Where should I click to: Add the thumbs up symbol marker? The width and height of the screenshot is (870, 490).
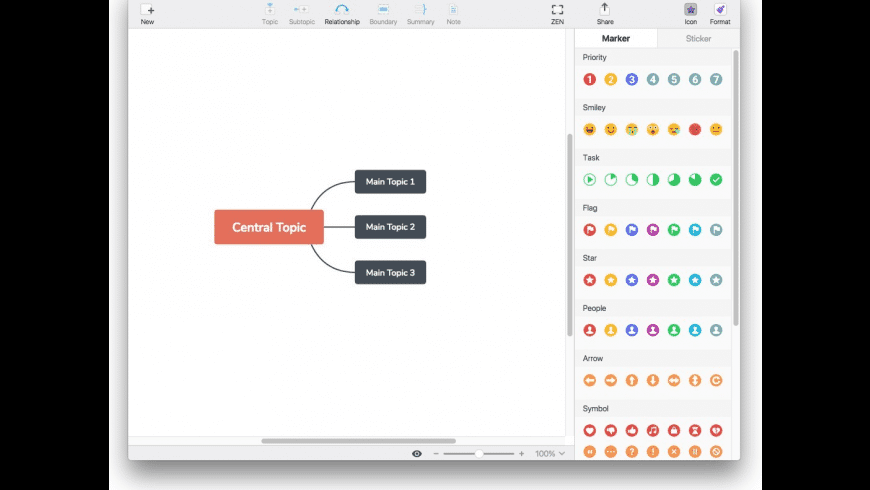click(631, 431)
